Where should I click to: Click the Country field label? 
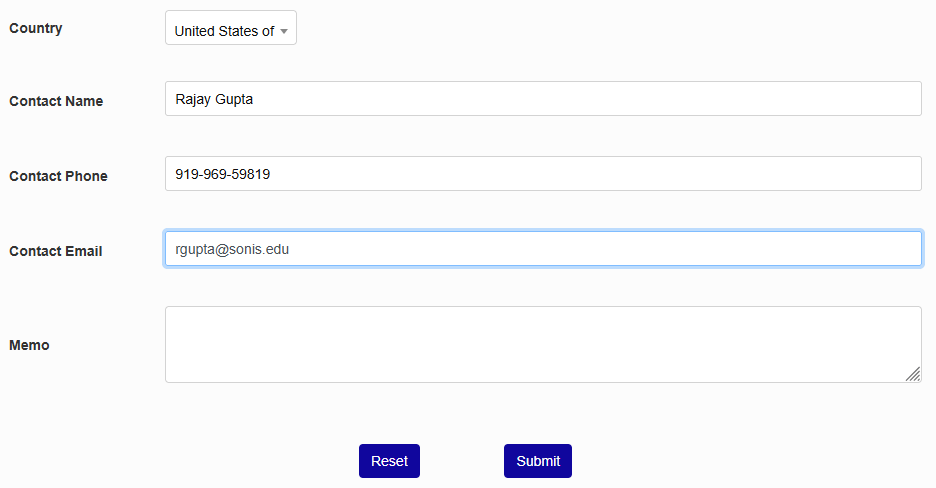[36, 28]
